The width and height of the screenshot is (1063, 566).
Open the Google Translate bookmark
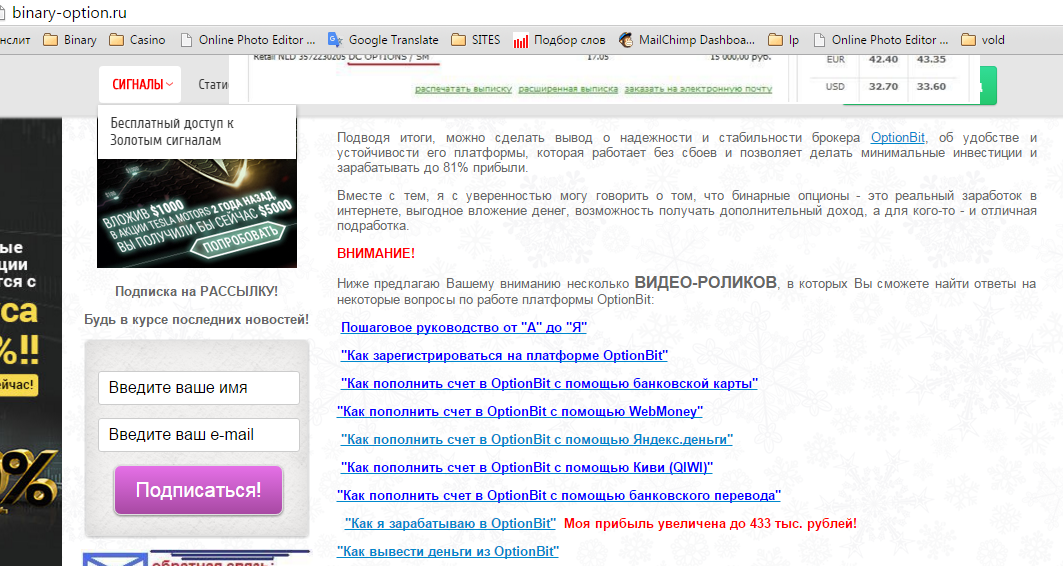pyautogui.click(x=383, y=40)
